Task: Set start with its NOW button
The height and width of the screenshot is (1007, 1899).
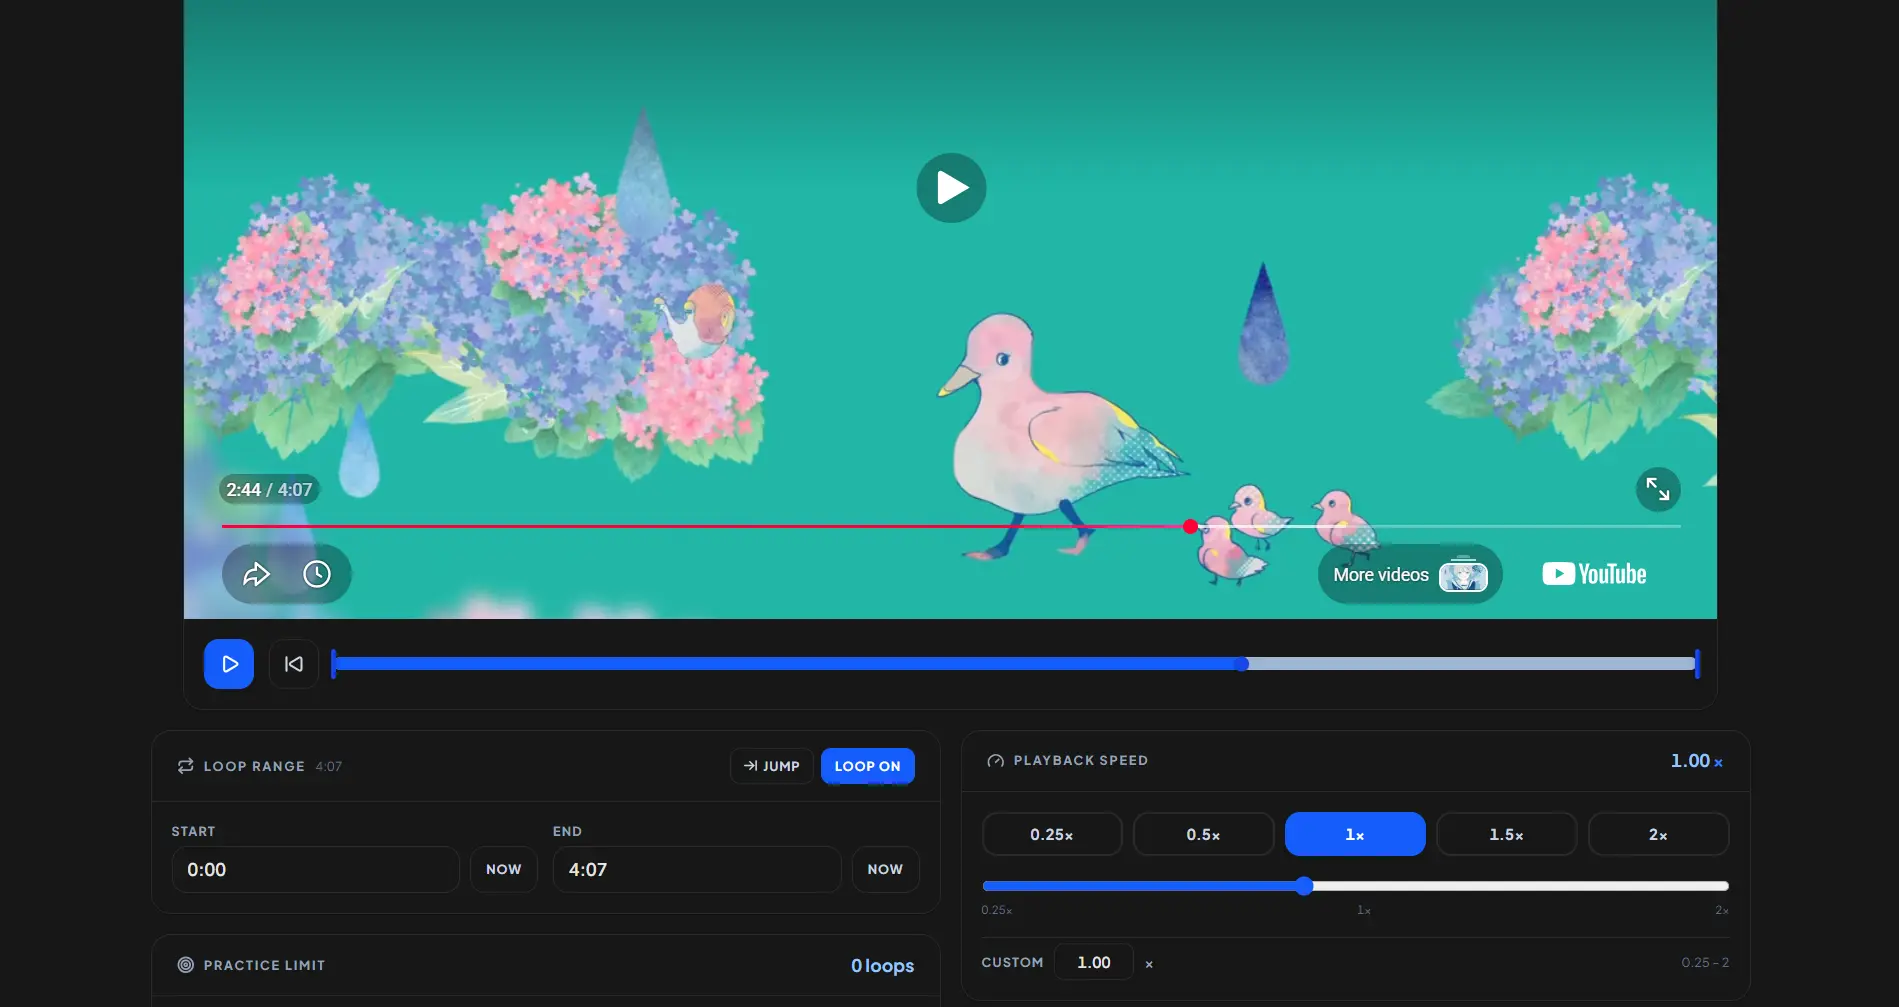Action: click(504, 870)
